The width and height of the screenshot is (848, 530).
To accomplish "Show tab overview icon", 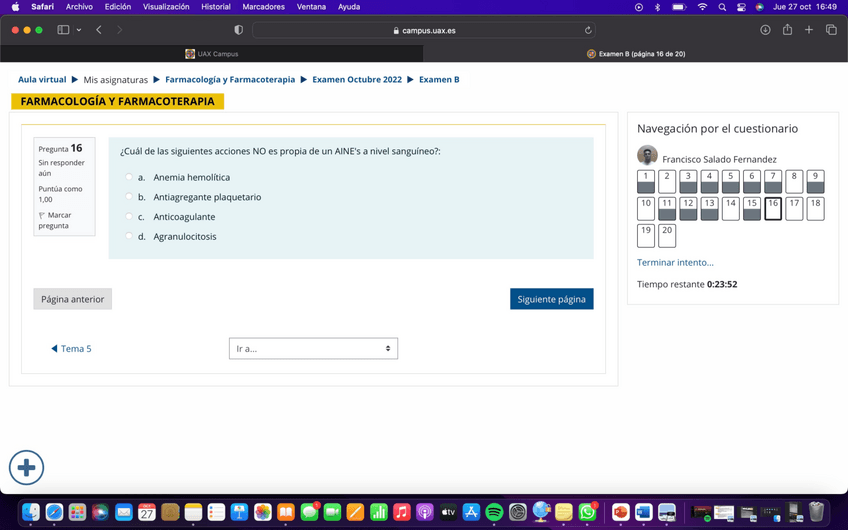I will point(831,30).
